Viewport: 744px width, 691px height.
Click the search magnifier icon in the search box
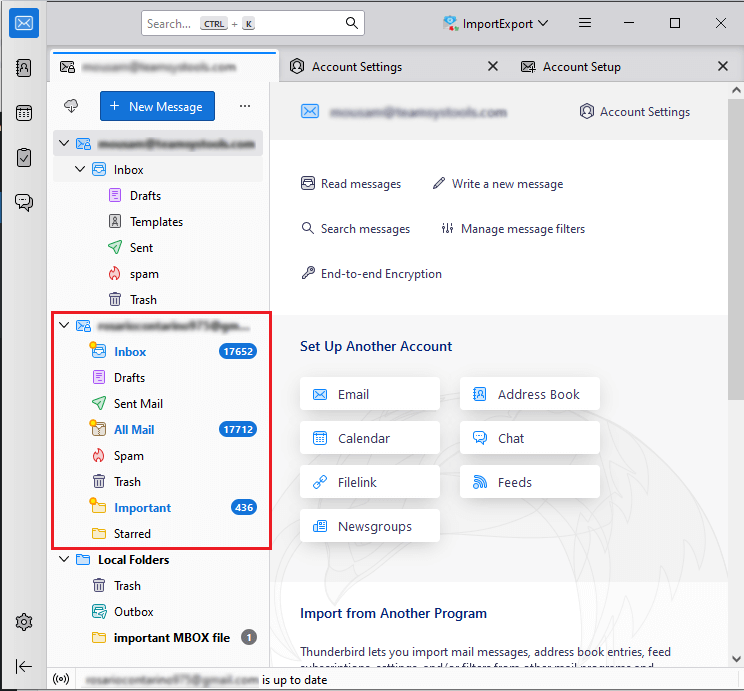pos(352,23)
